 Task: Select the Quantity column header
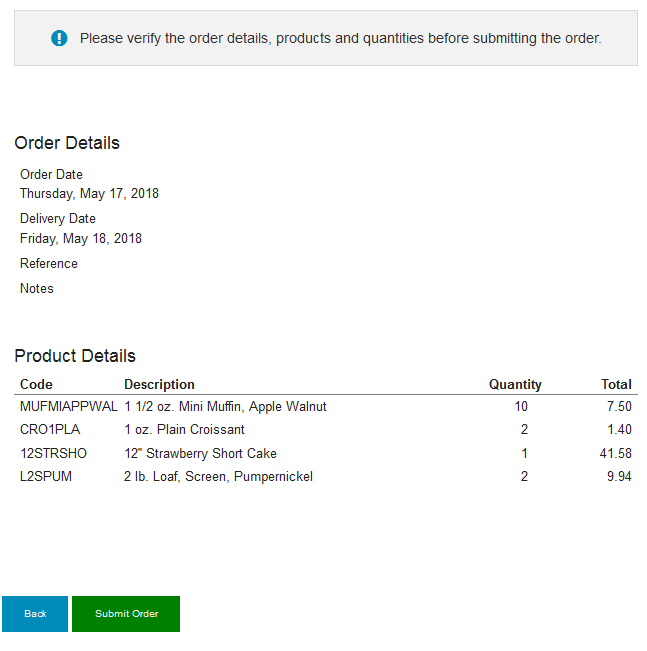click(515, 384)
